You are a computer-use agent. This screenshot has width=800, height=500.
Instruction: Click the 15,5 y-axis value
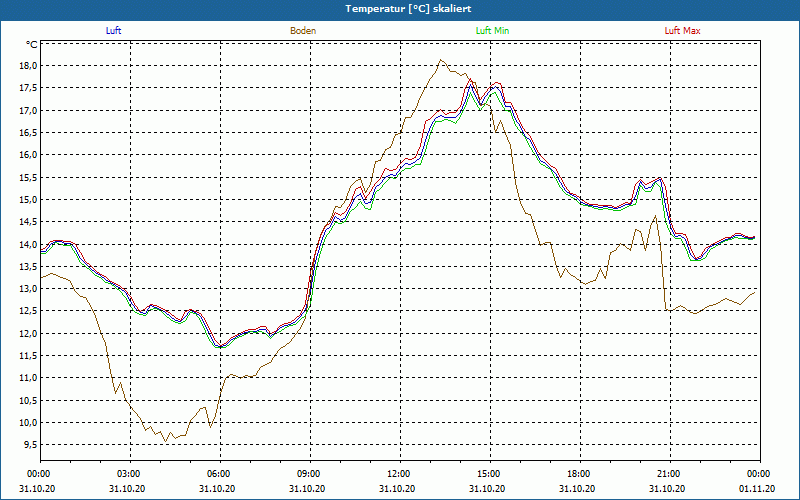click(29, 177)
